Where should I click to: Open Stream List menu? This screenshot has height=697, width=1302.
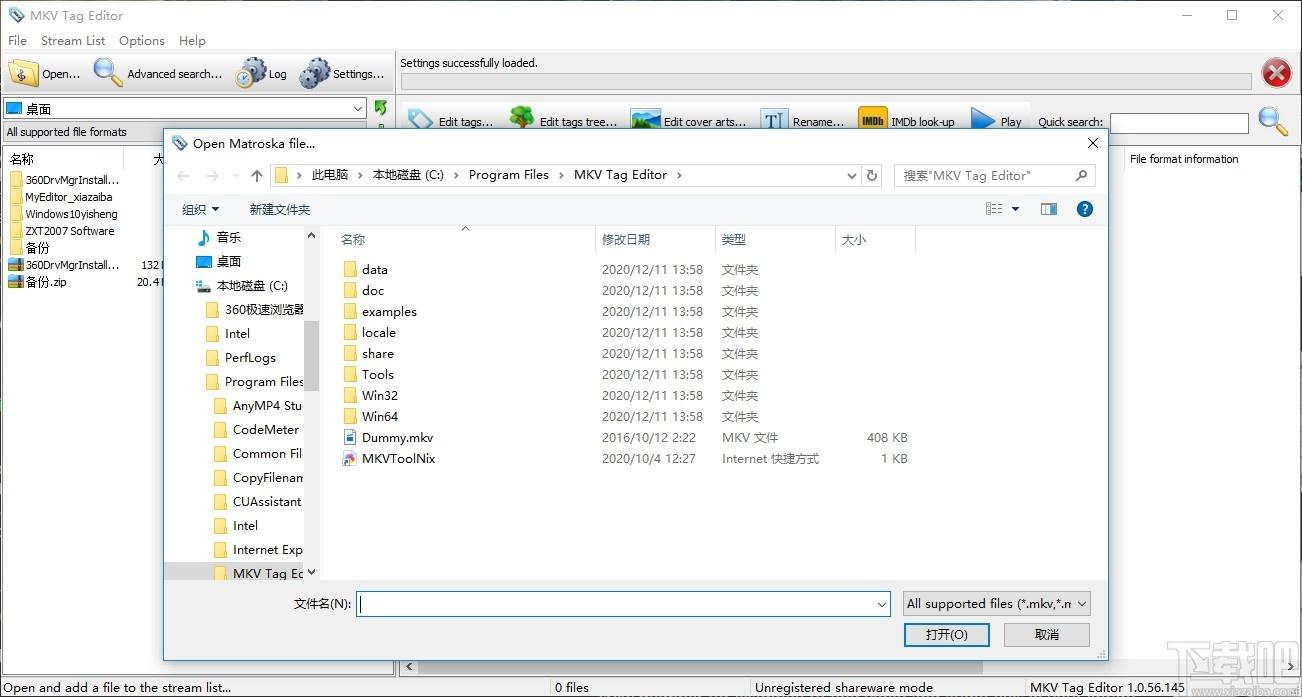pyautogui.click(x=73, y=41)
